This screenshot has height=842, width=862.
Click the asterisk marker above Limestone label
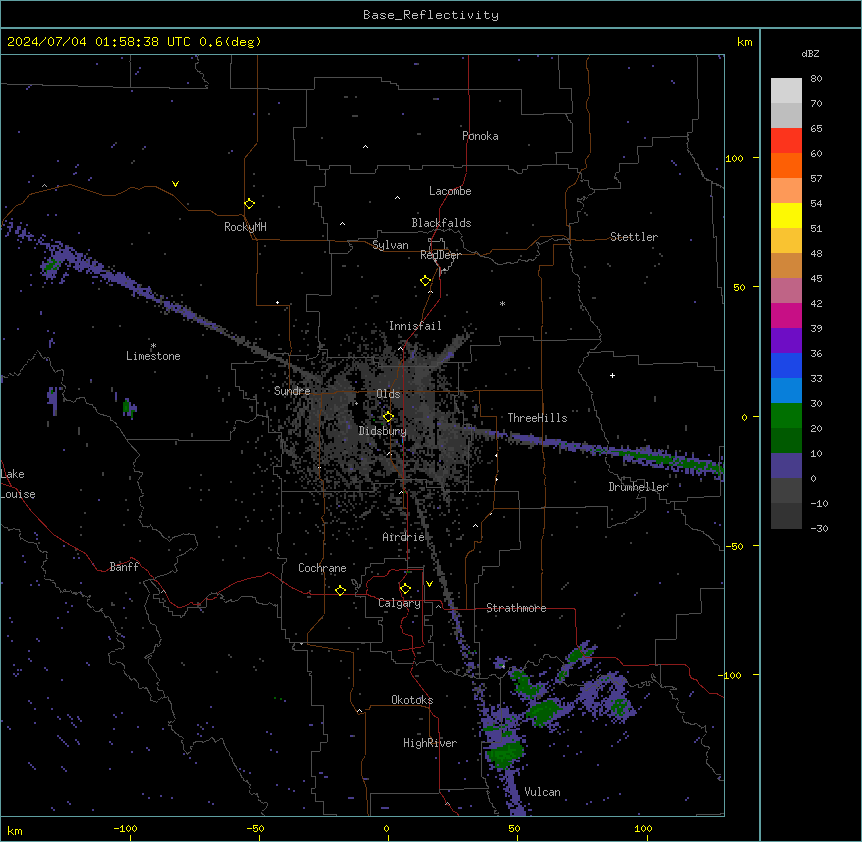pos(153,346)
